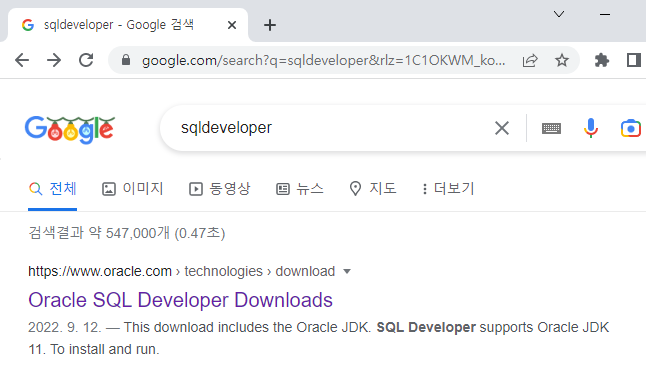Start a voice search with microphone
646x379 pixels.
pyautogui.click(x=591, y=128)
